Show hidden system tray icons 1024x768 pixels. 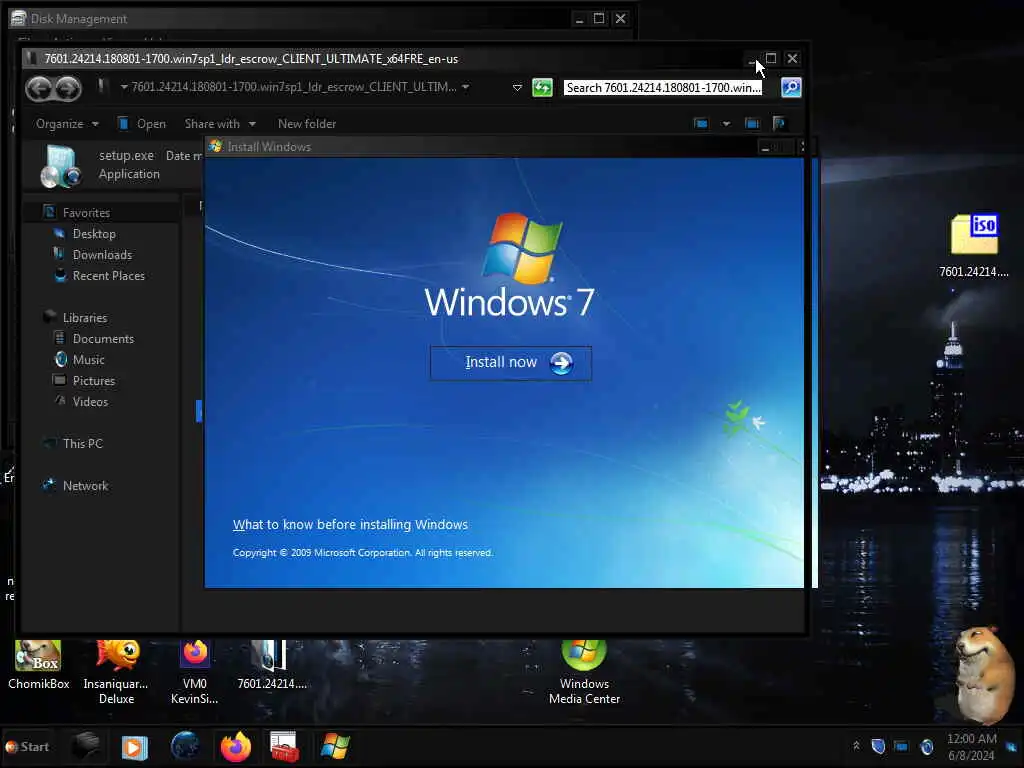(856, 746)
